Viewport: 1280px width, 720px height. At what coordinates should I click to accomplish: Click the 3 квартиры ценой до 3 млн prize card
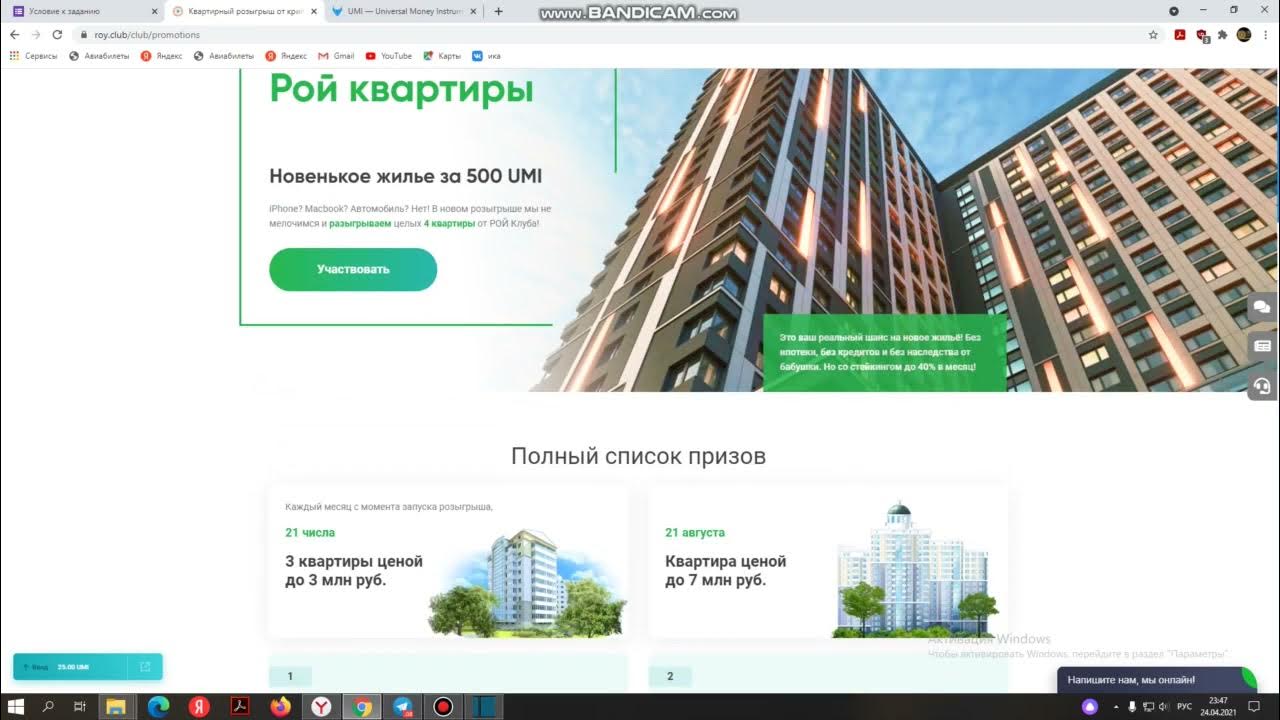[x=448, y=562]
